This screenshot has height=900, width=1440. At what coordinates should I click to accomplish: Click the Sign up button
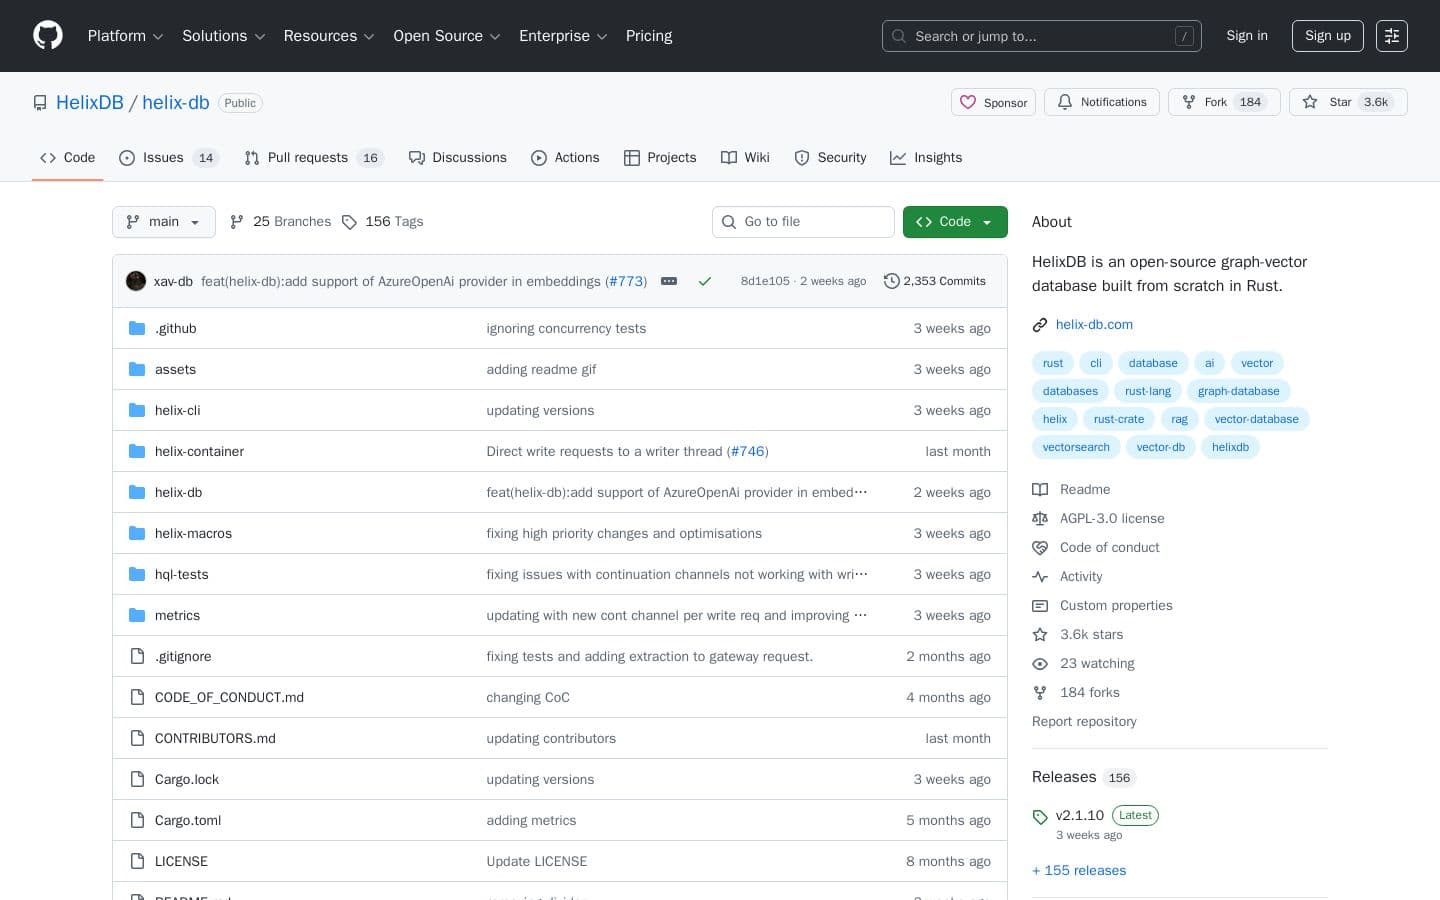pyautogui.click(x=1327, y=36)
